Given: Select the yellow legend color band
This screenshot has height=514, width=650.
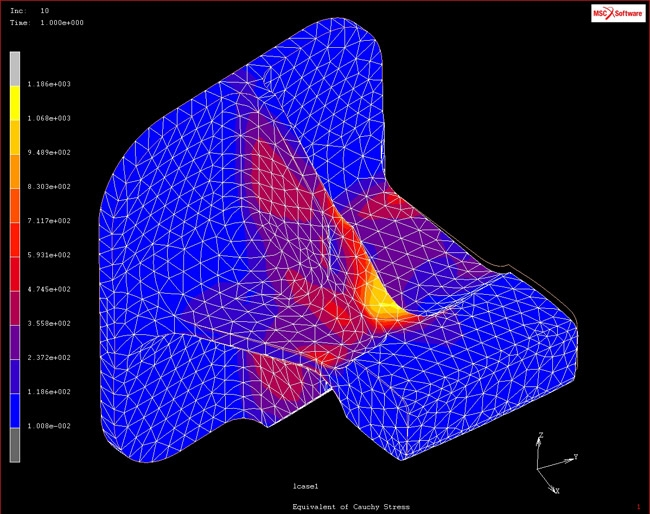Looking at the screenshot, I should [15, 103].
